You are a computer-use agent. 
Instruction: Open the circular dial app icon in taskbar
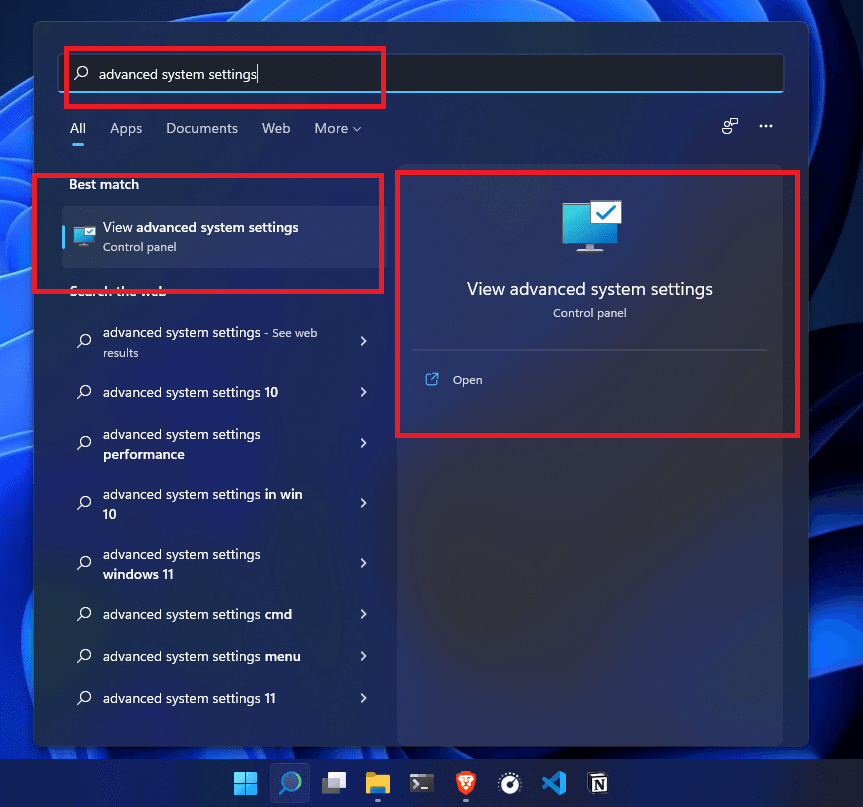point(510,783)
